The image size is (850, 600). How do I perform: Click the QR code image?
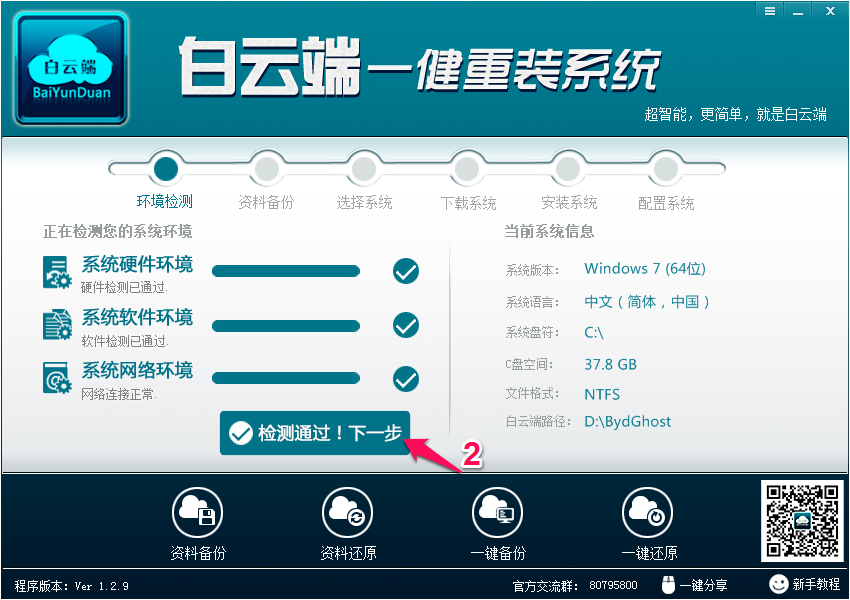coord(802,521)
